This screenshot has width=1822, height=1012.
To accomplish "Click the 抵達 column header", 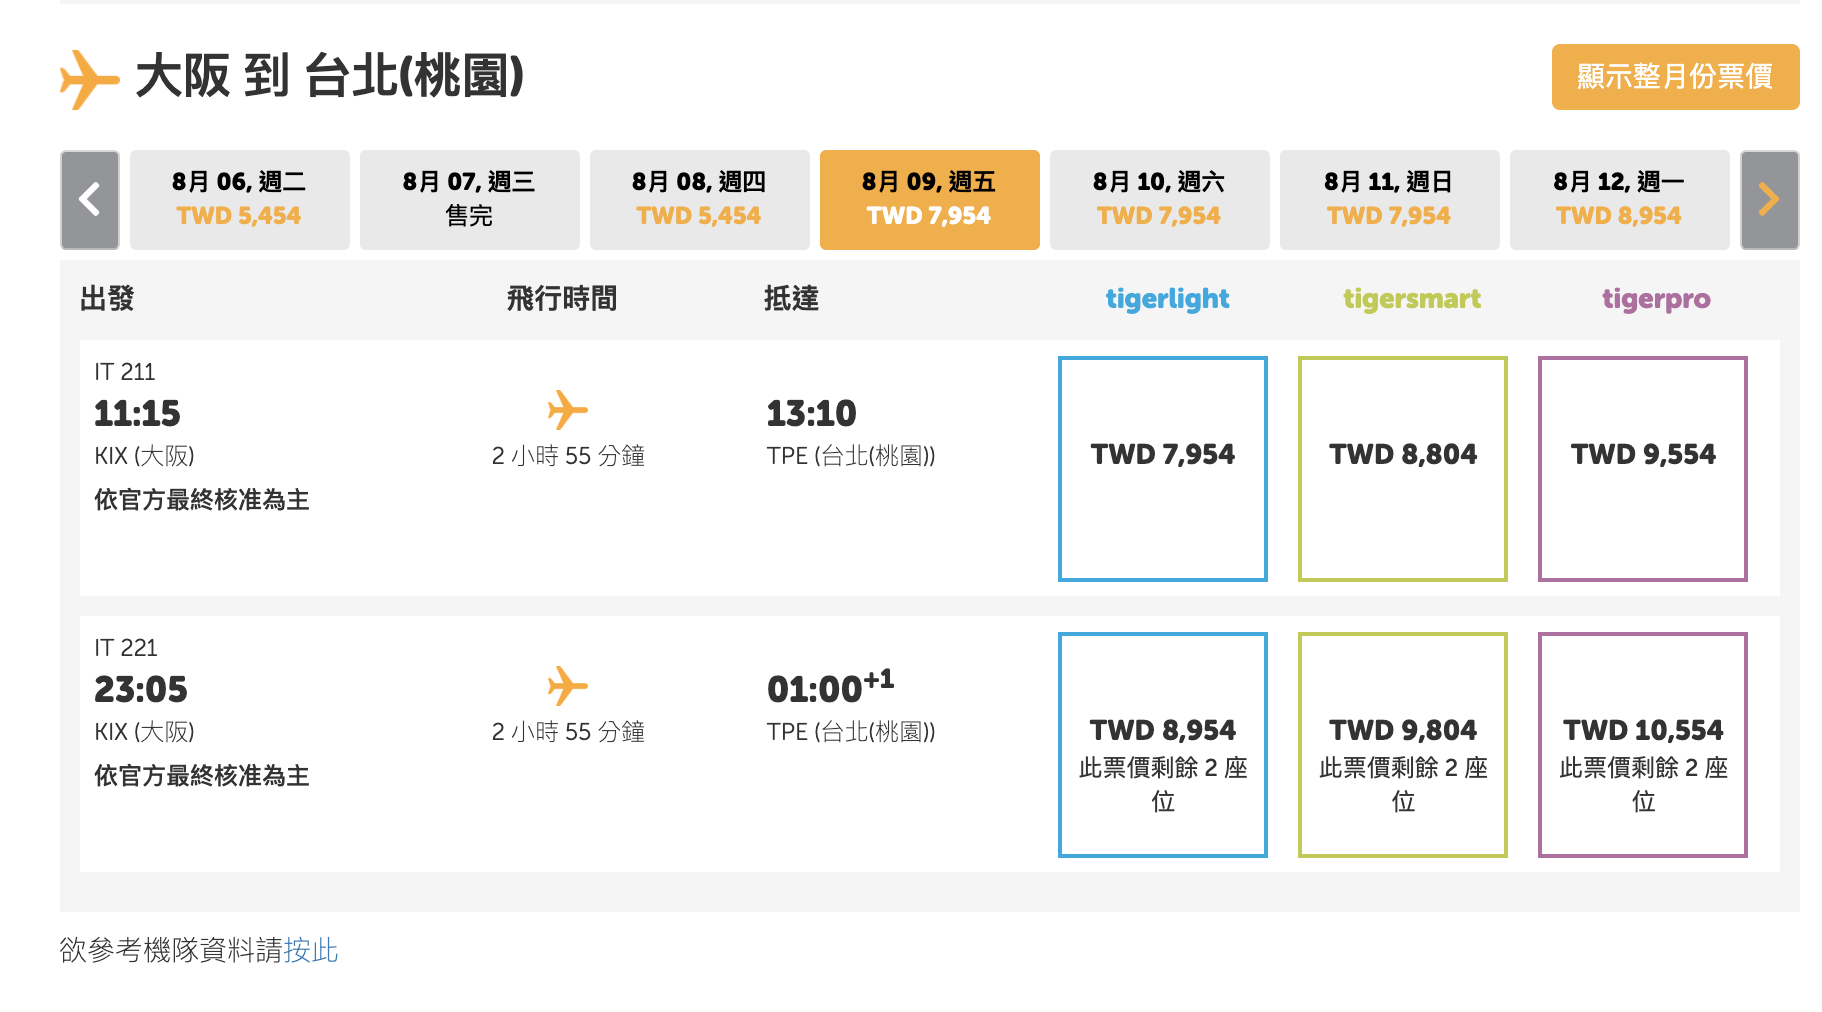I will pos(791,298).
